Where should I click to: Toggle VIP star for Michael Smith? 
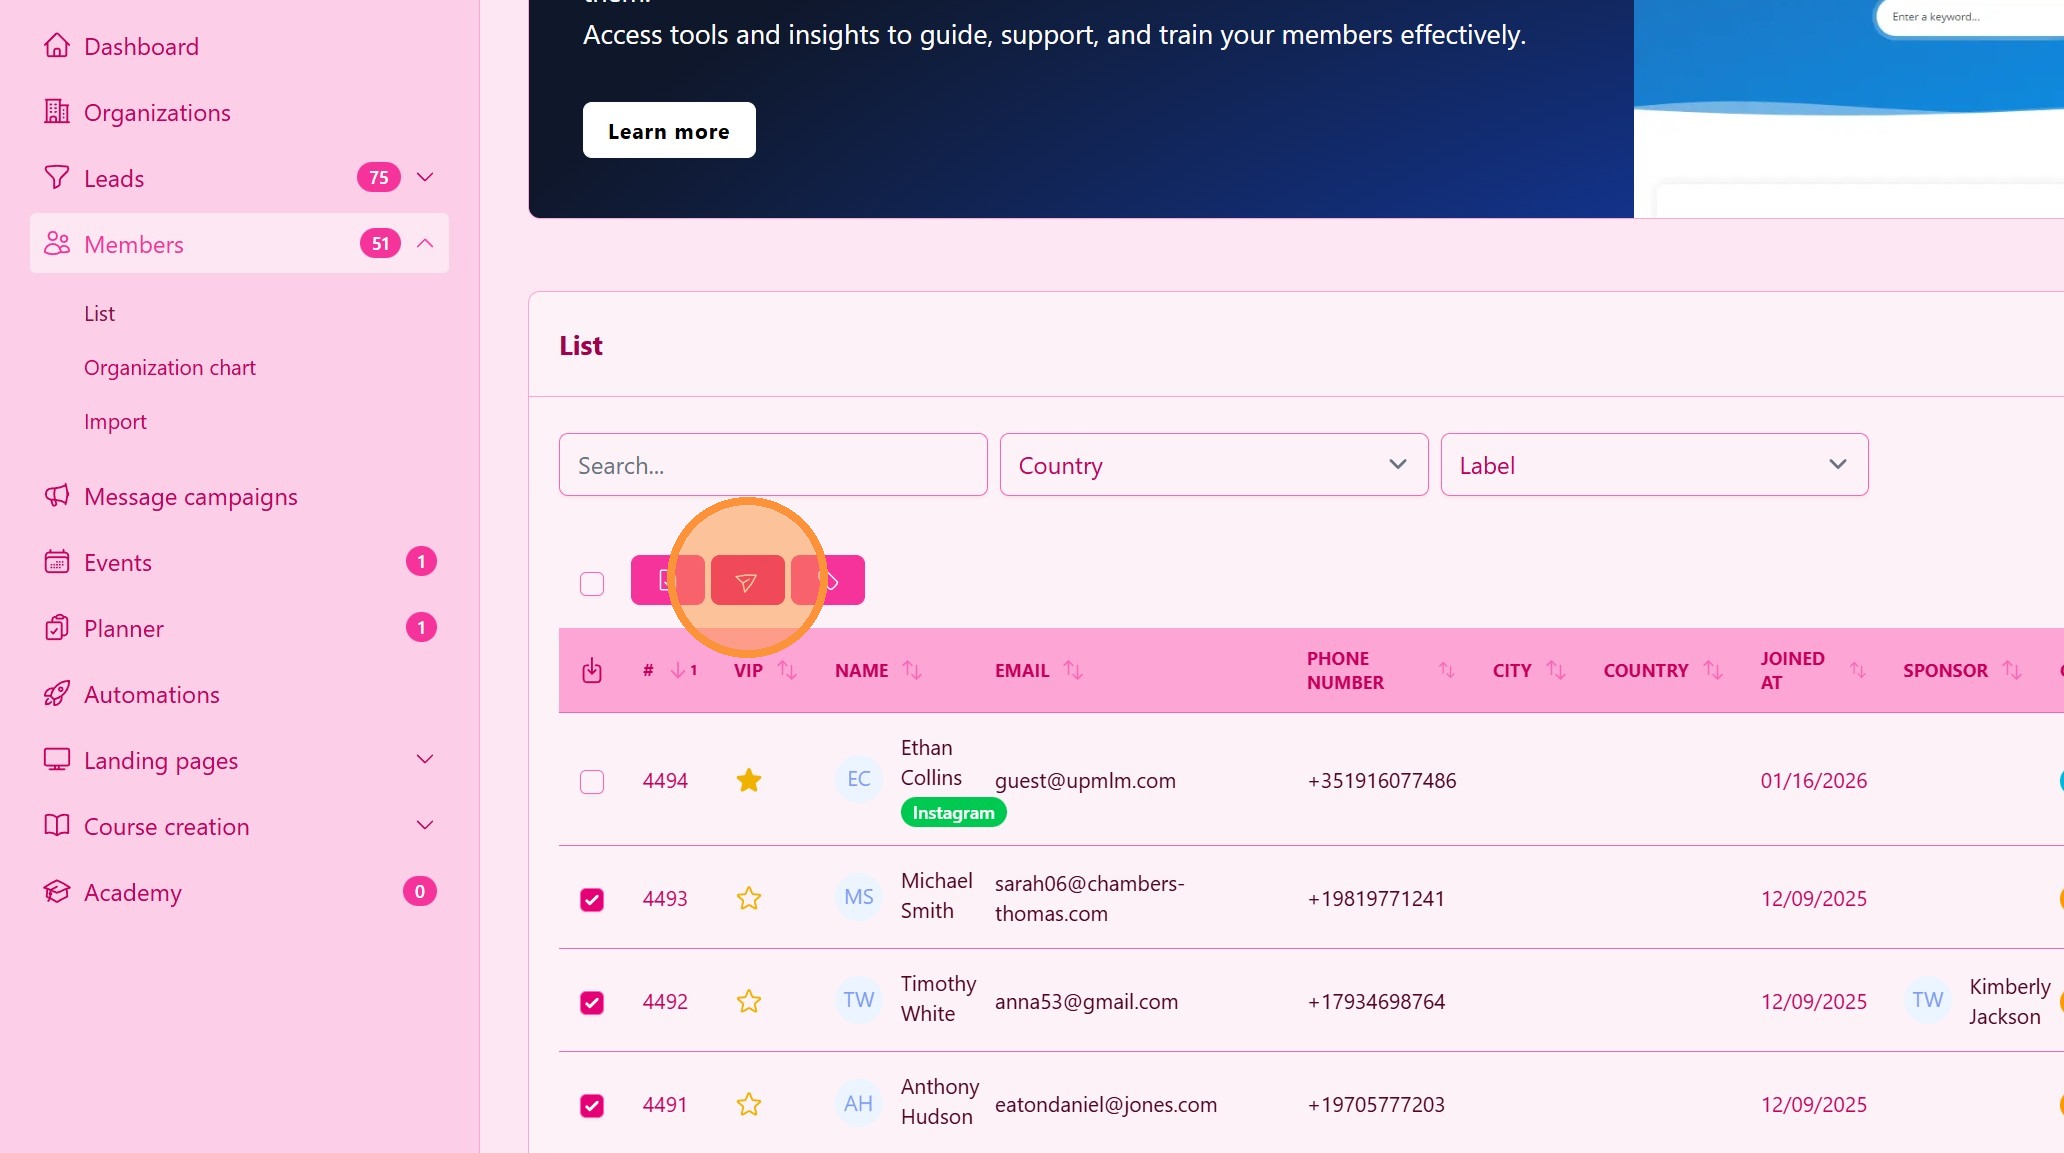pos(748,898)
